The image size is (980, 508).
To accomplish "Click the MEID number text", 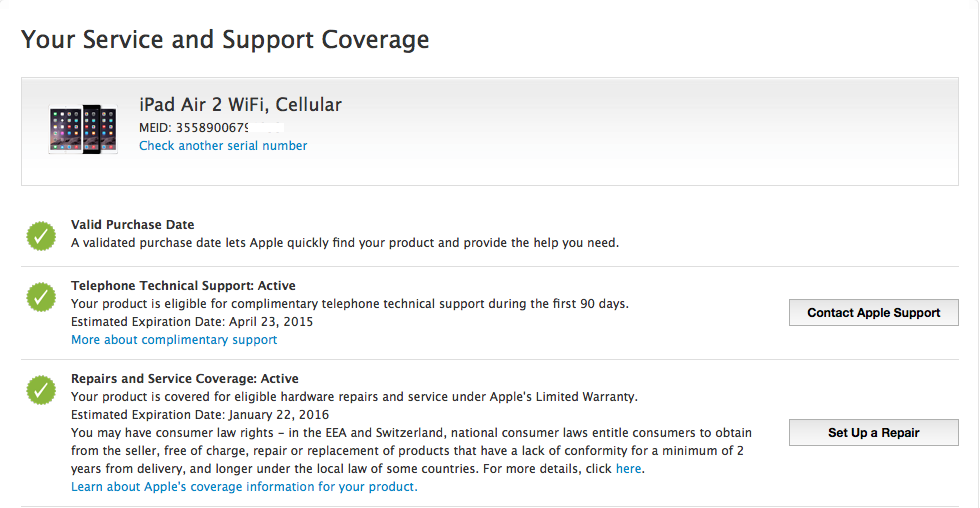I will point(211,127).
